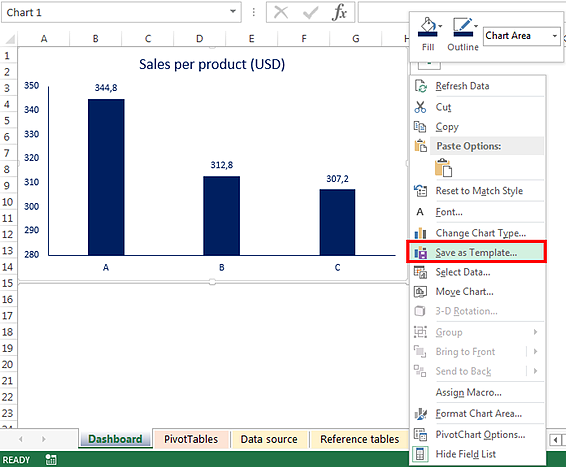Open the Fill color dropdown arrow
Screen dimensions: 566x467
point(440,26)
